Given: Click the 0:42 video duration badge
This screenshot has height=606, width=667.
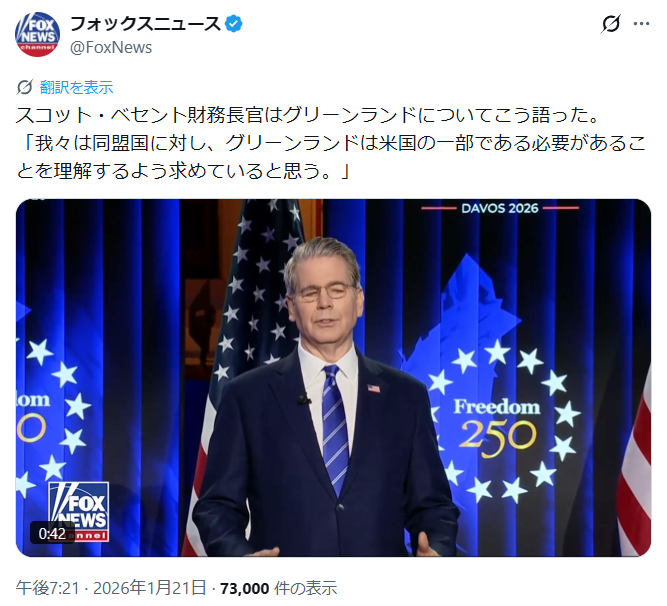Looking at the screenshot, I should coord(52,533).
